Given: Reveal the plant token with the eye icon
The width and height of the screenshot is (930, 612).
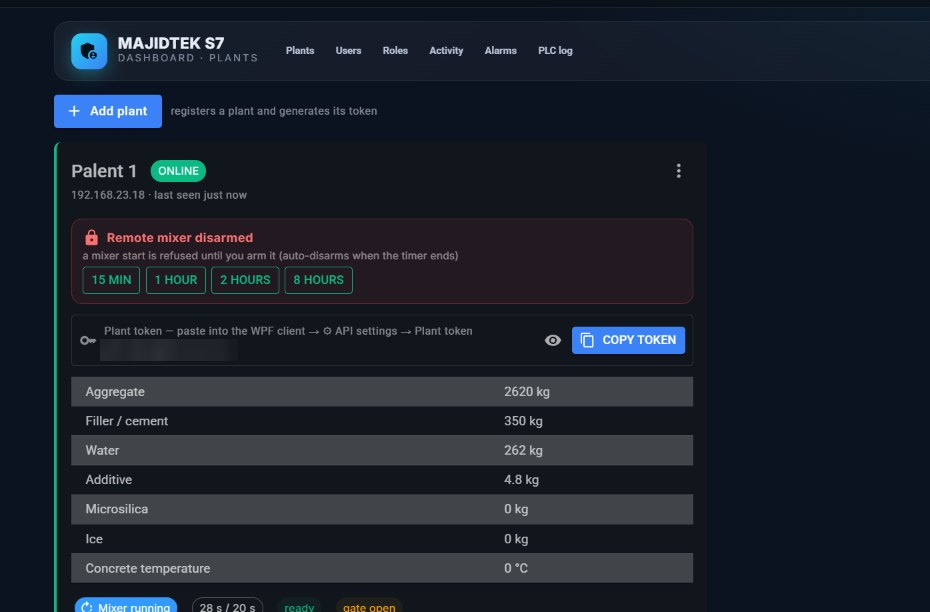Looking at the screenshot, I should pos(553,340).
